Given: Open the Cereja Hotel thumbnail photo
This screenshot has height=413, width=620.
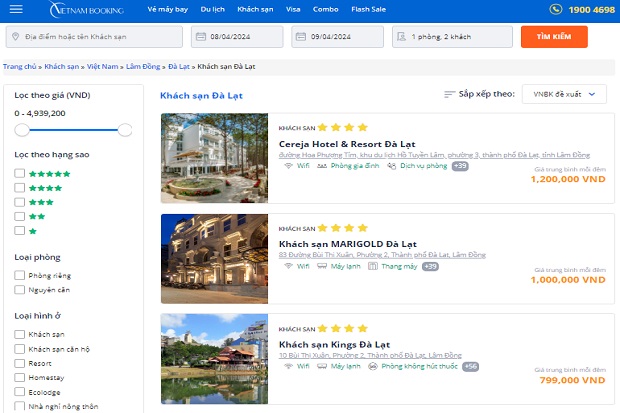Looking at the screenshot, I should pyautogui.click(x=214, y=158).
